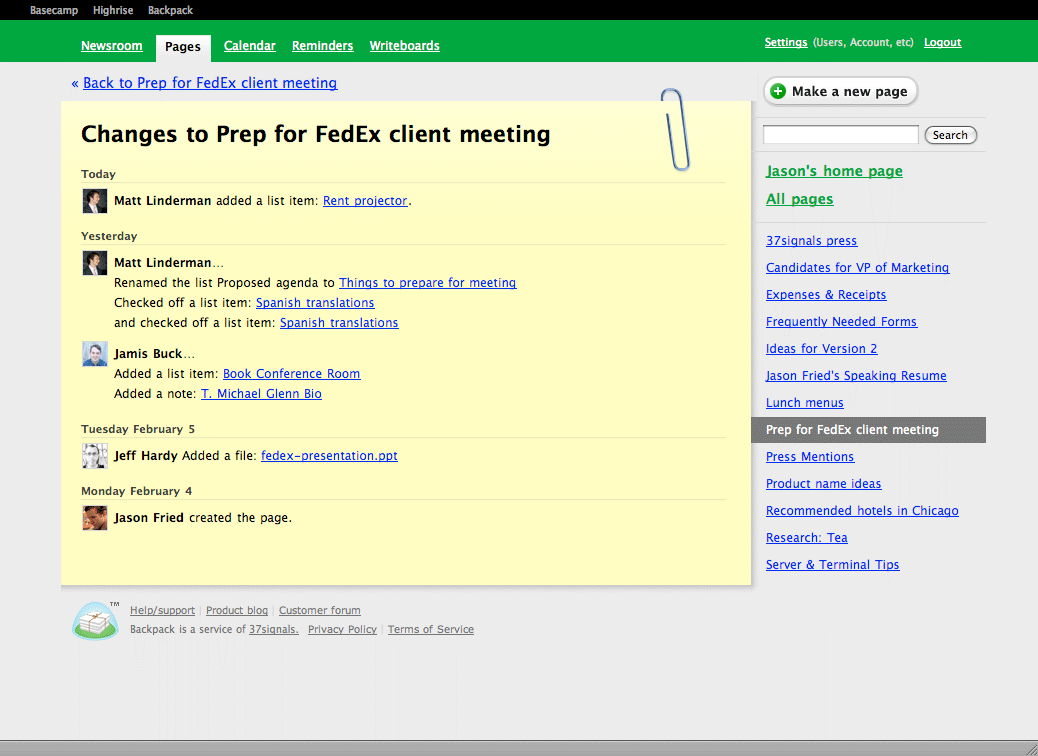
Task: Go back to Prep for FedEx client meeting
Action: [210, 83]
